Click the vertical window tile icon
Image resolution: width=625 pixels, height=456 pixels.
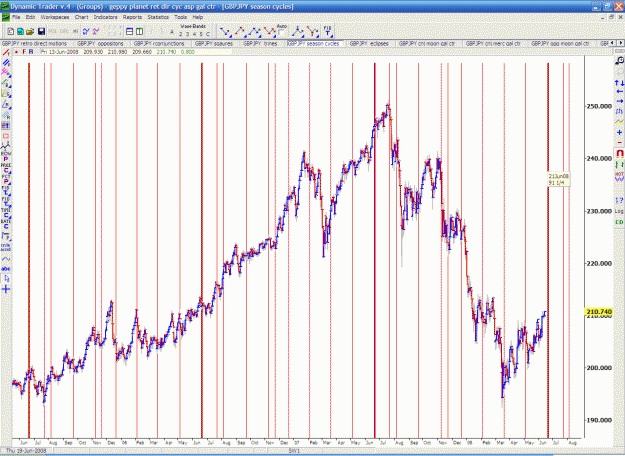tap(140, 31)
